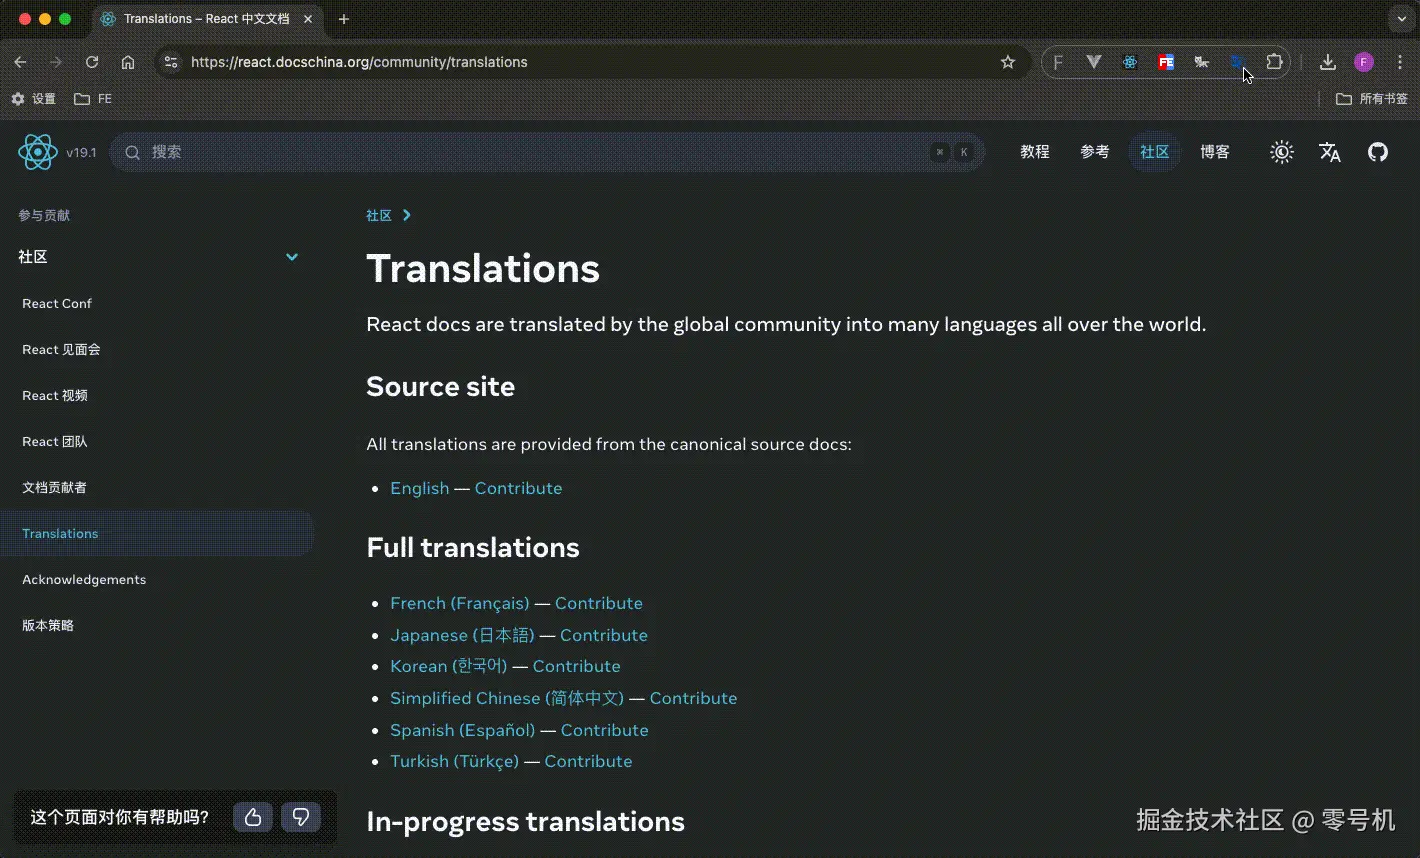View site information icon in the address bar
1420x858 pixels.
click(x=171, y=62)
